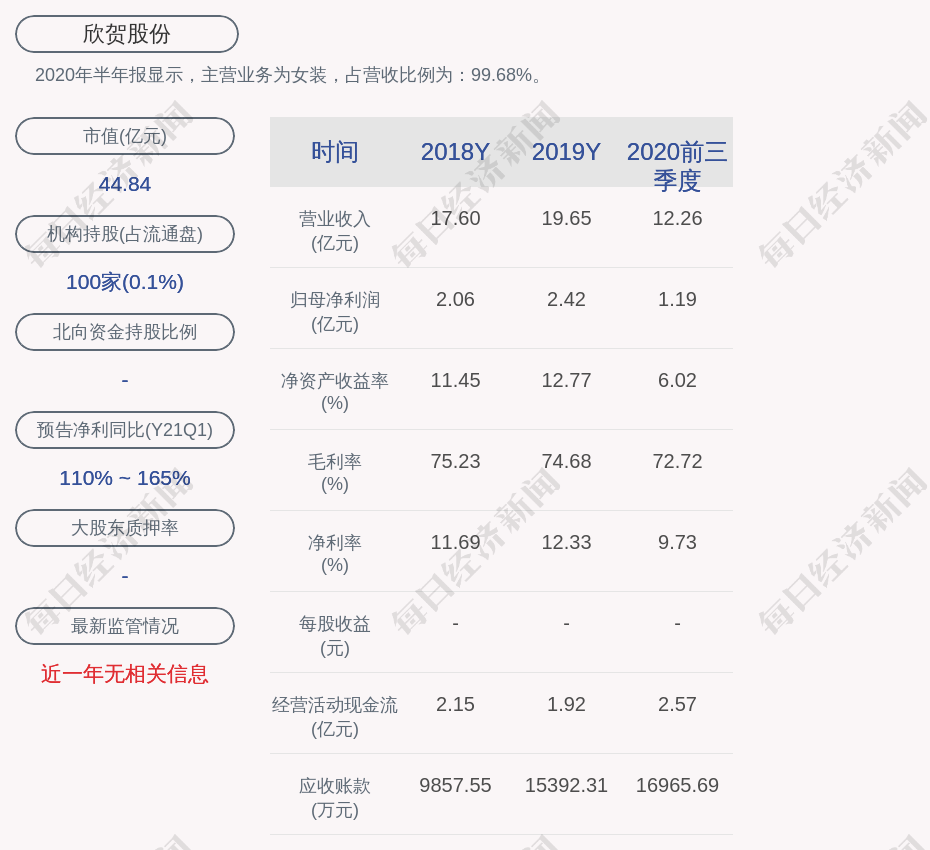Click the 营业收入(亿元) row label
This screenshot has width=930, height=850.
coord(335,230)
